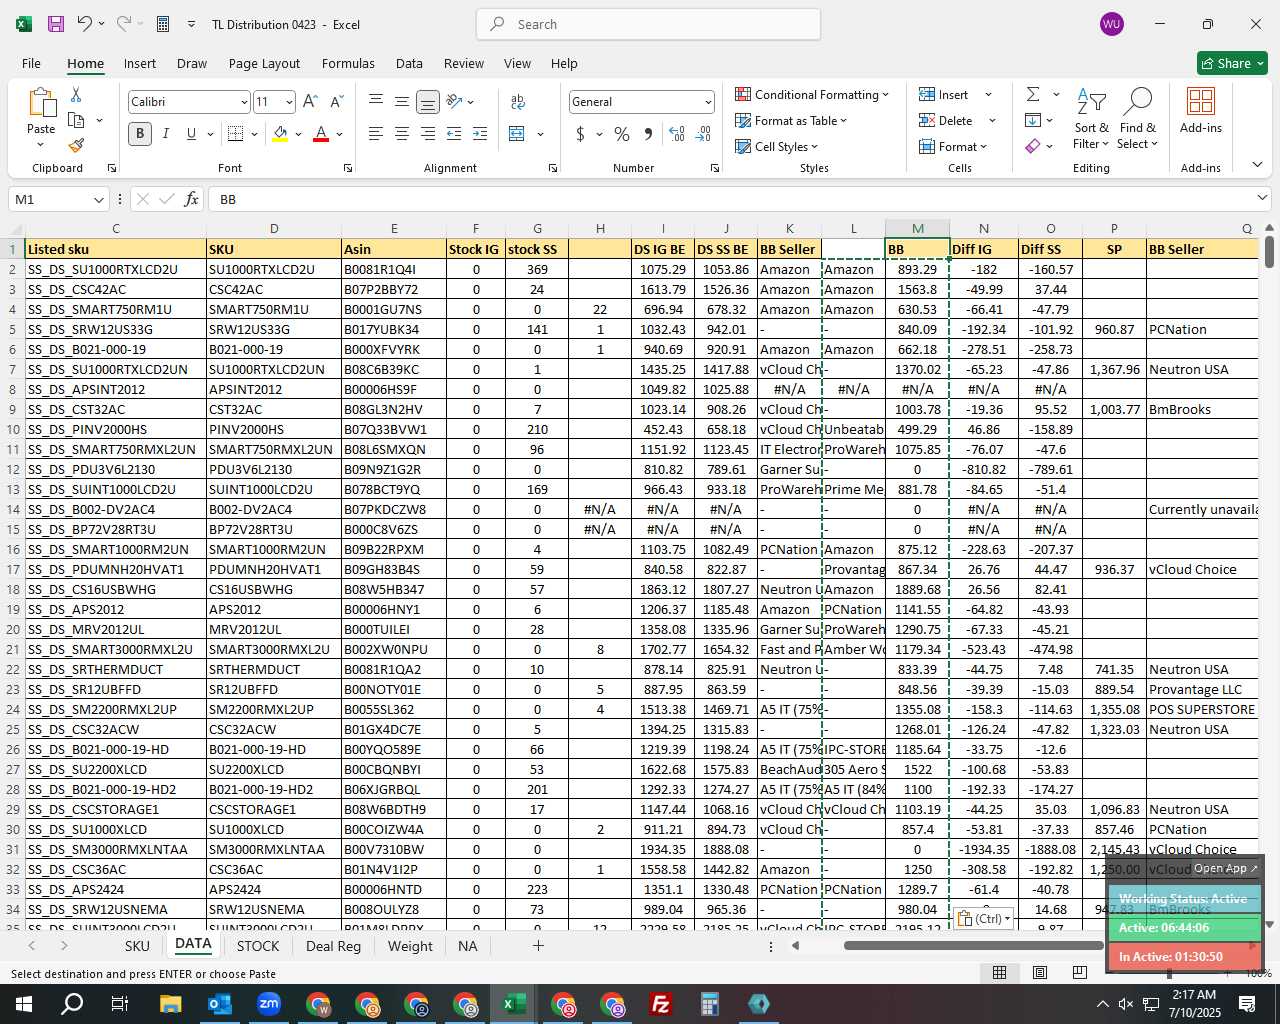Click the Save icon in title bar

pos(56,24)
